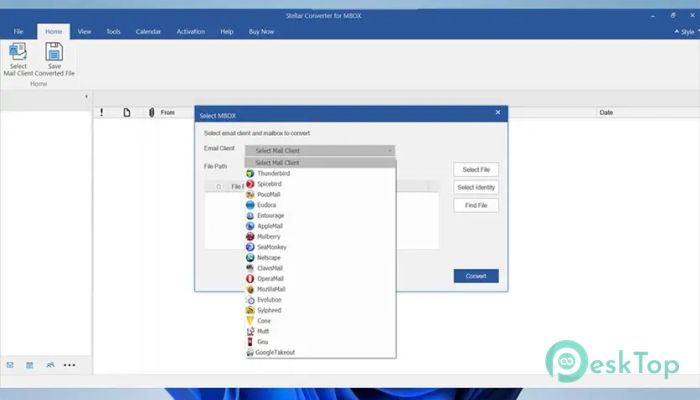Open the Tools tab
Image resolution: width=700 pixels, height=400 pixels.
coord(113,32)
